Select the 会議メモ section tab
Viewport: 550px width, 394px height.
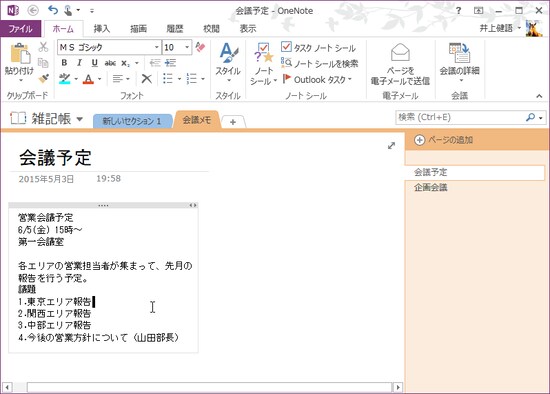pyautogui.click(x=197, y=120)
